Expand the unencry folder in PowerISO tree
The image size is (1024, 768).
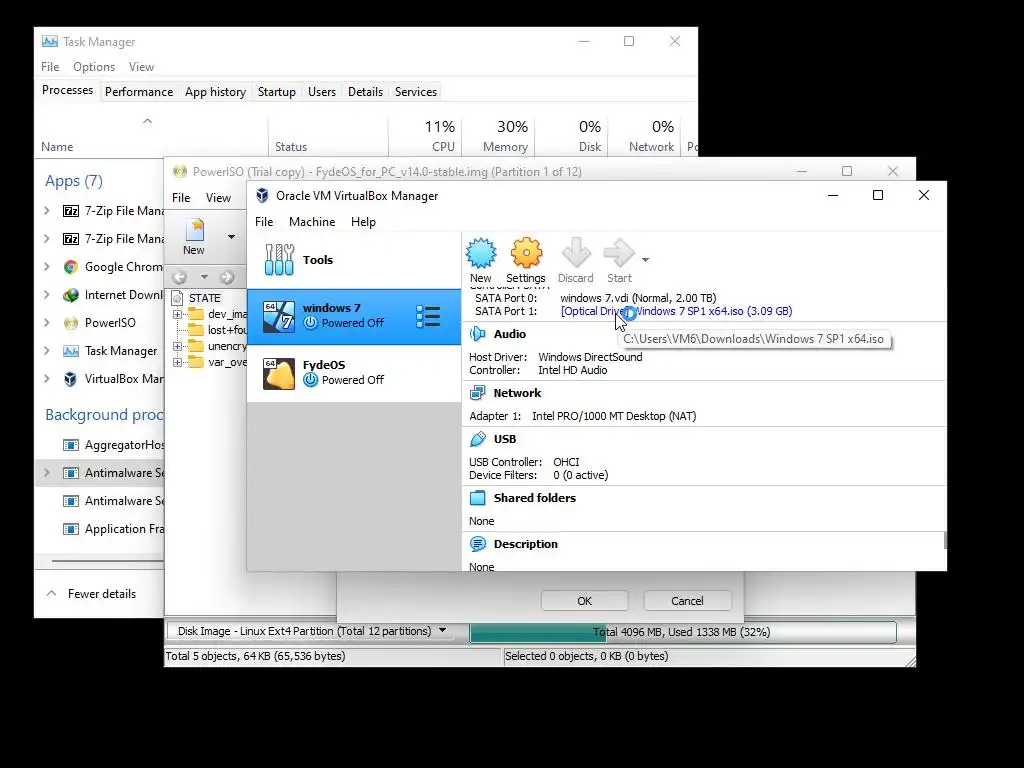[177, 346]
